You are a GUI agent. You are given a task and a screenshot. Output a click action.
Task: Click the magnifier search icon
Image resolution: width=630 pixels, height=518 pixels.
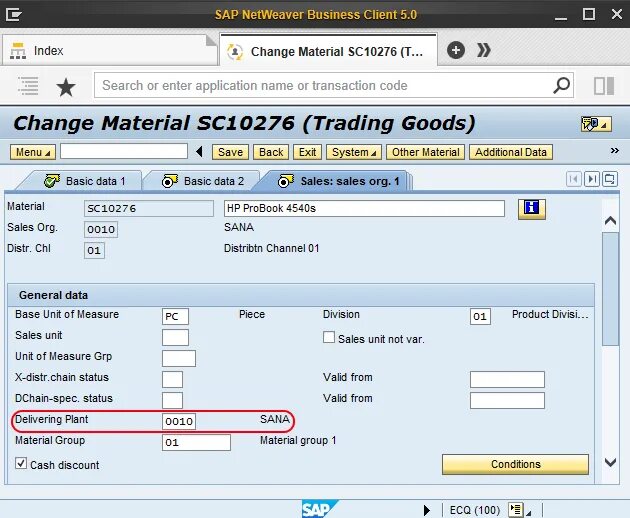coord(561,85)
